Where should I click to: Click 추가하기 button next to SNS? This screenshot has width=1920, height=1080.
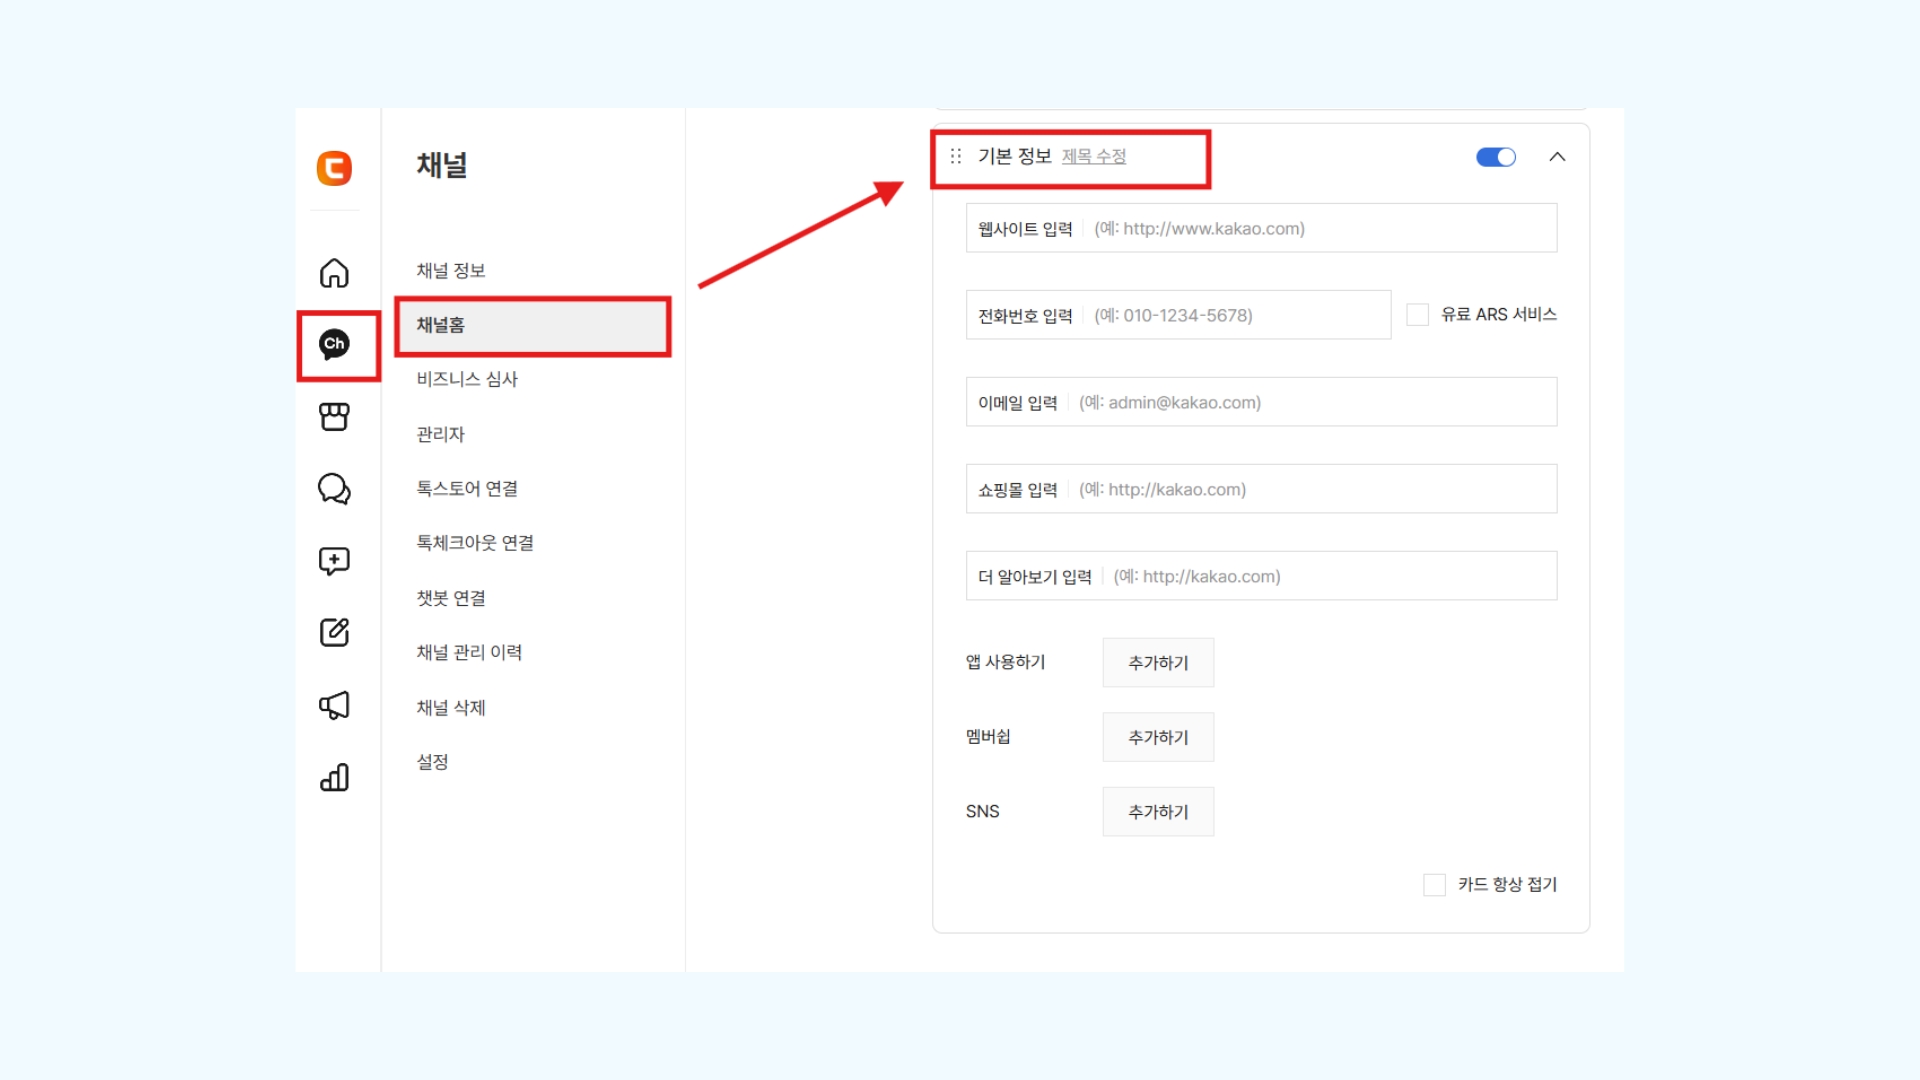(1158, 812)
